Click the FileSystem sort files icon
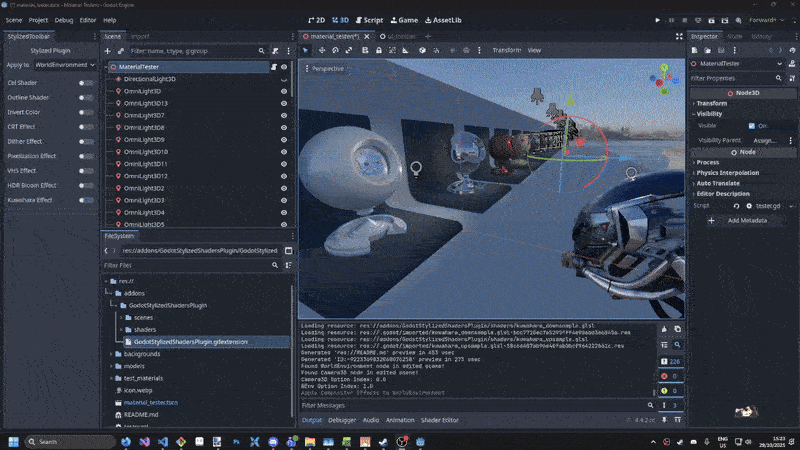The image size is (800, 450). 288,265
